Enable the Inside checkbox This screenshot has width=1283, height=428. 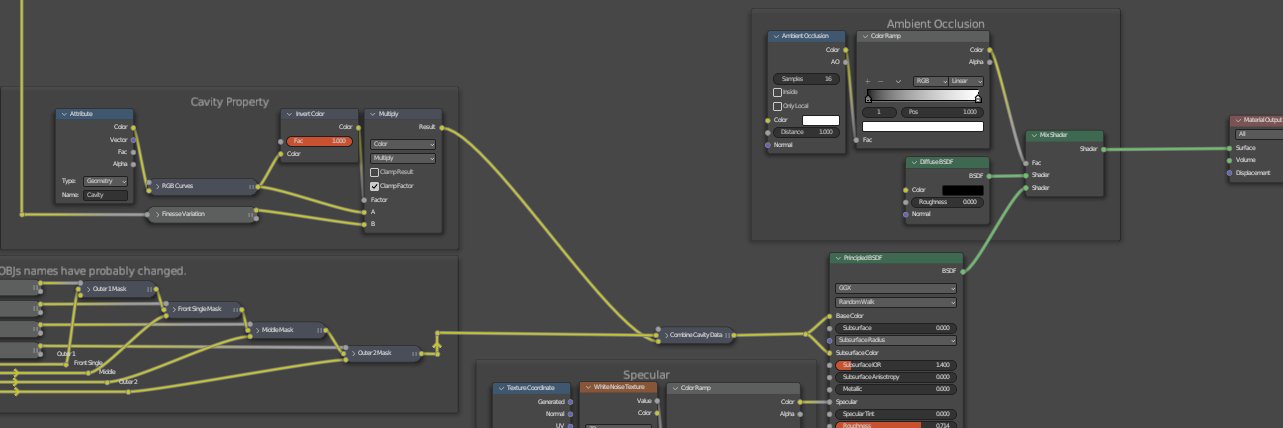777,92
